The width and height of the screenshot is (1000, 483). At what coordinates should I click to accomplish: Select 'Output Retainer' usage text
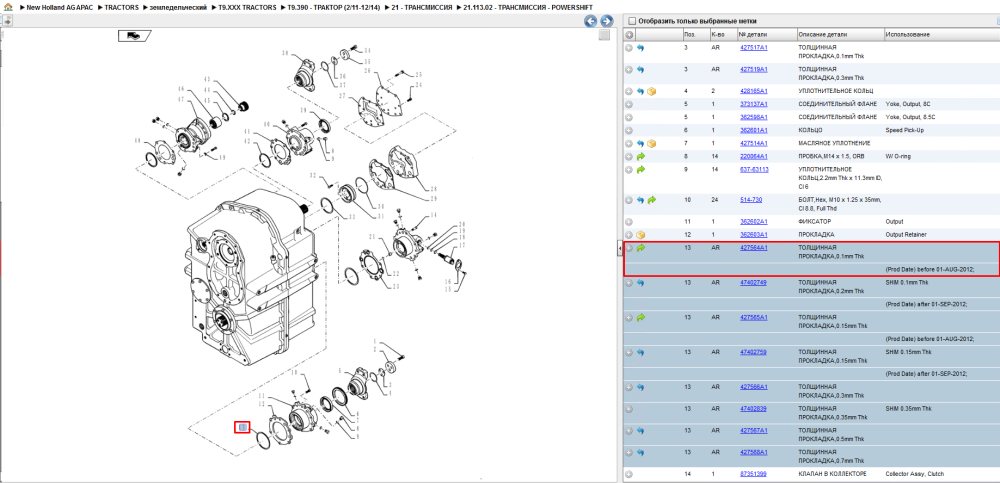click(906, 235)
